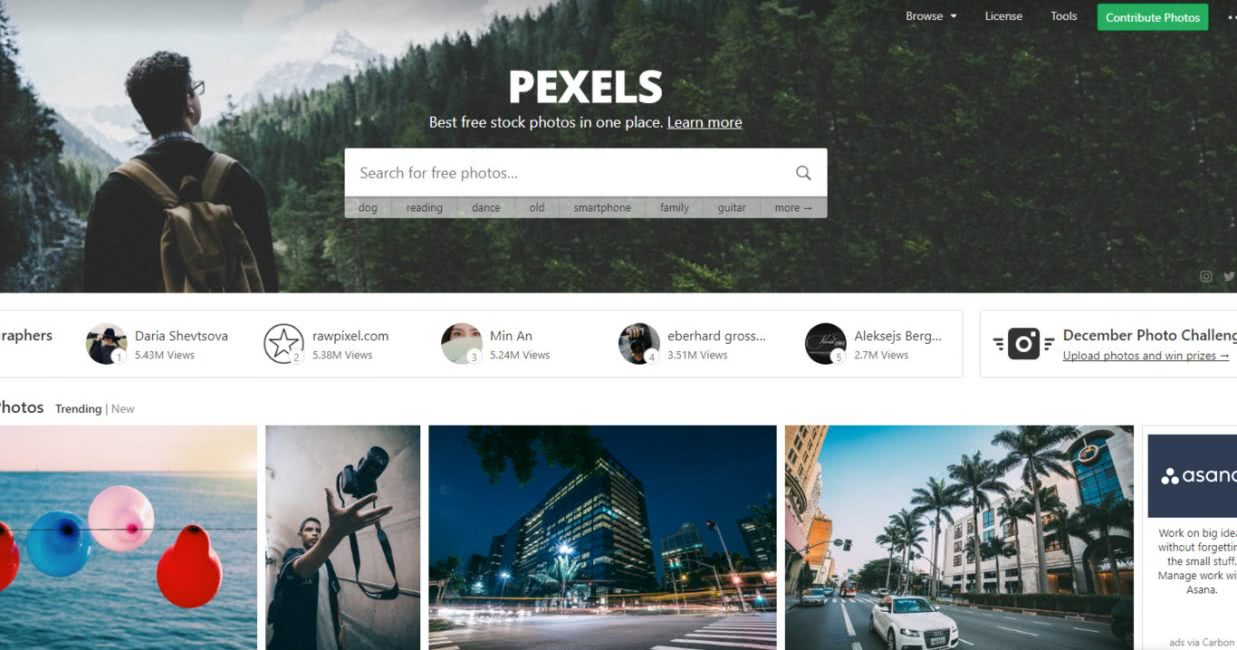
Task: Click the Contribute Photos button
Action: 1152,17
